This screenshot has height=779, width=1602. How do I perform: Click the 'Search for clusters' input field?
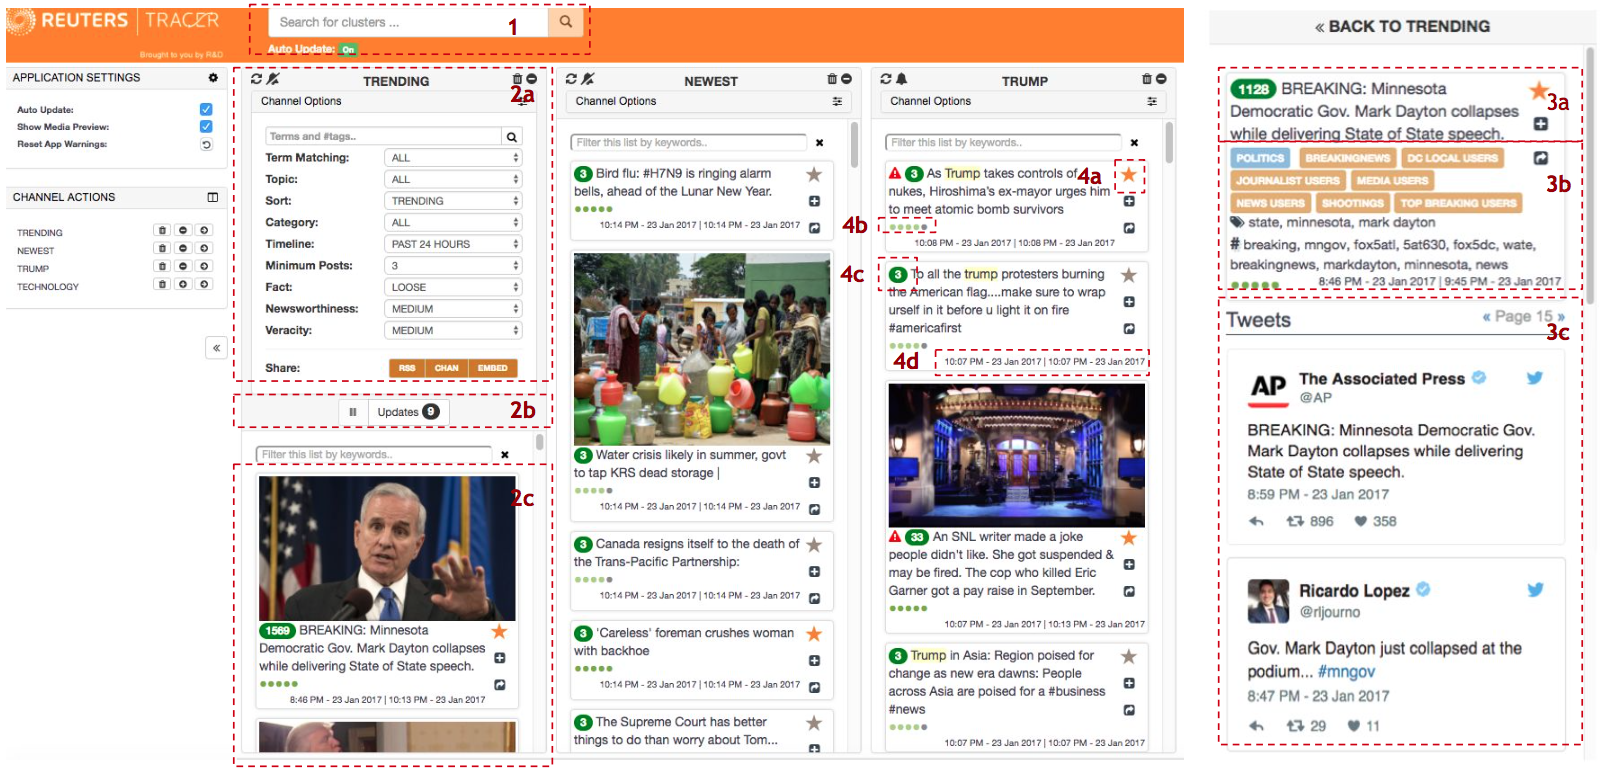pos(409,22)
